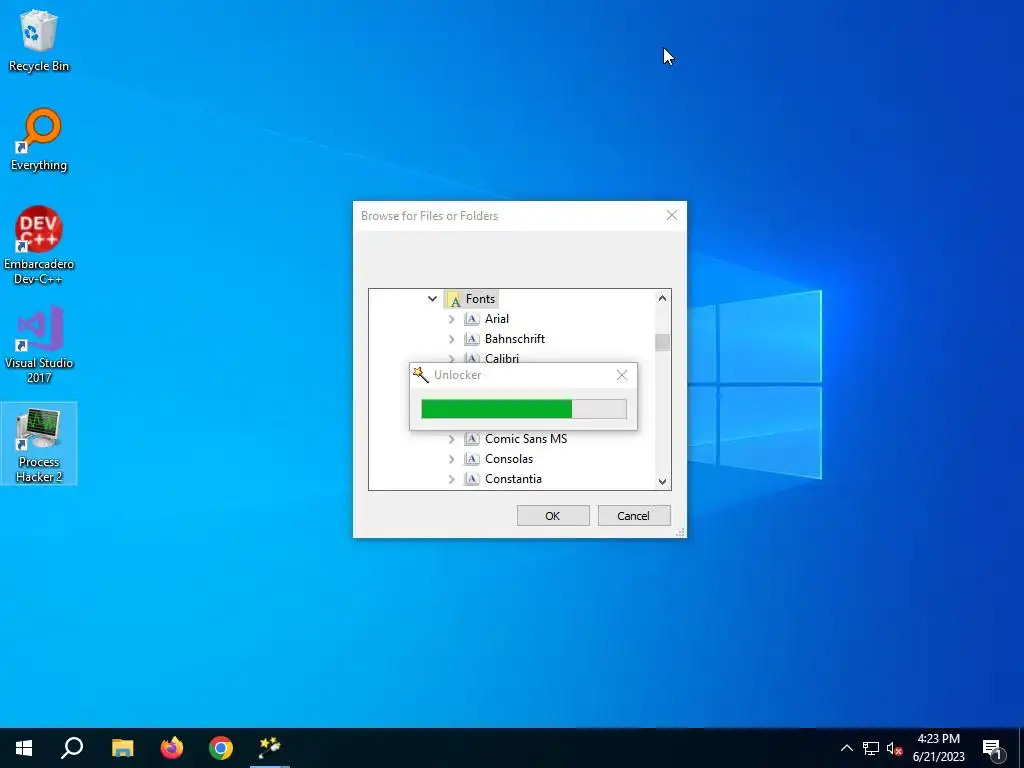Close Browse for Files or Folders dialog

click(x=671, y=216)
